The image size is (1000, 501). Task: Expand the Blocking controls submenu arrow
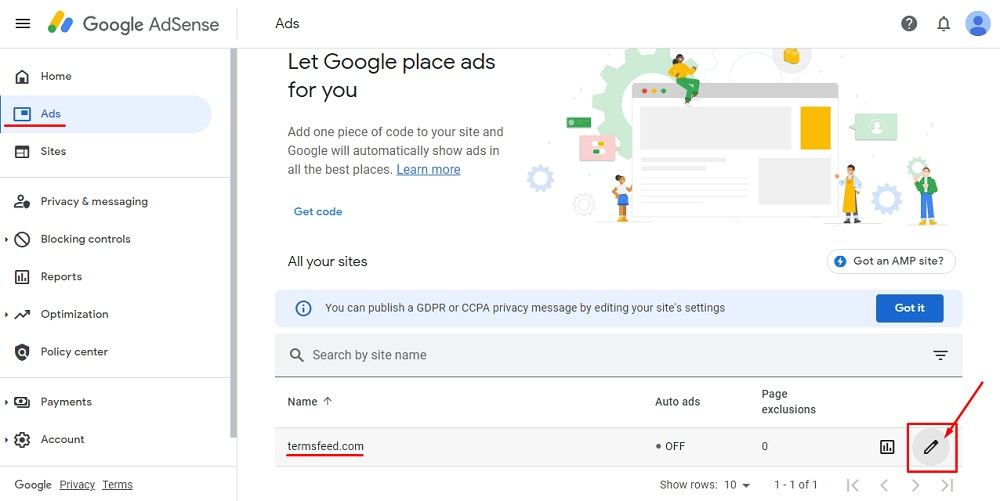click(6, 240)
